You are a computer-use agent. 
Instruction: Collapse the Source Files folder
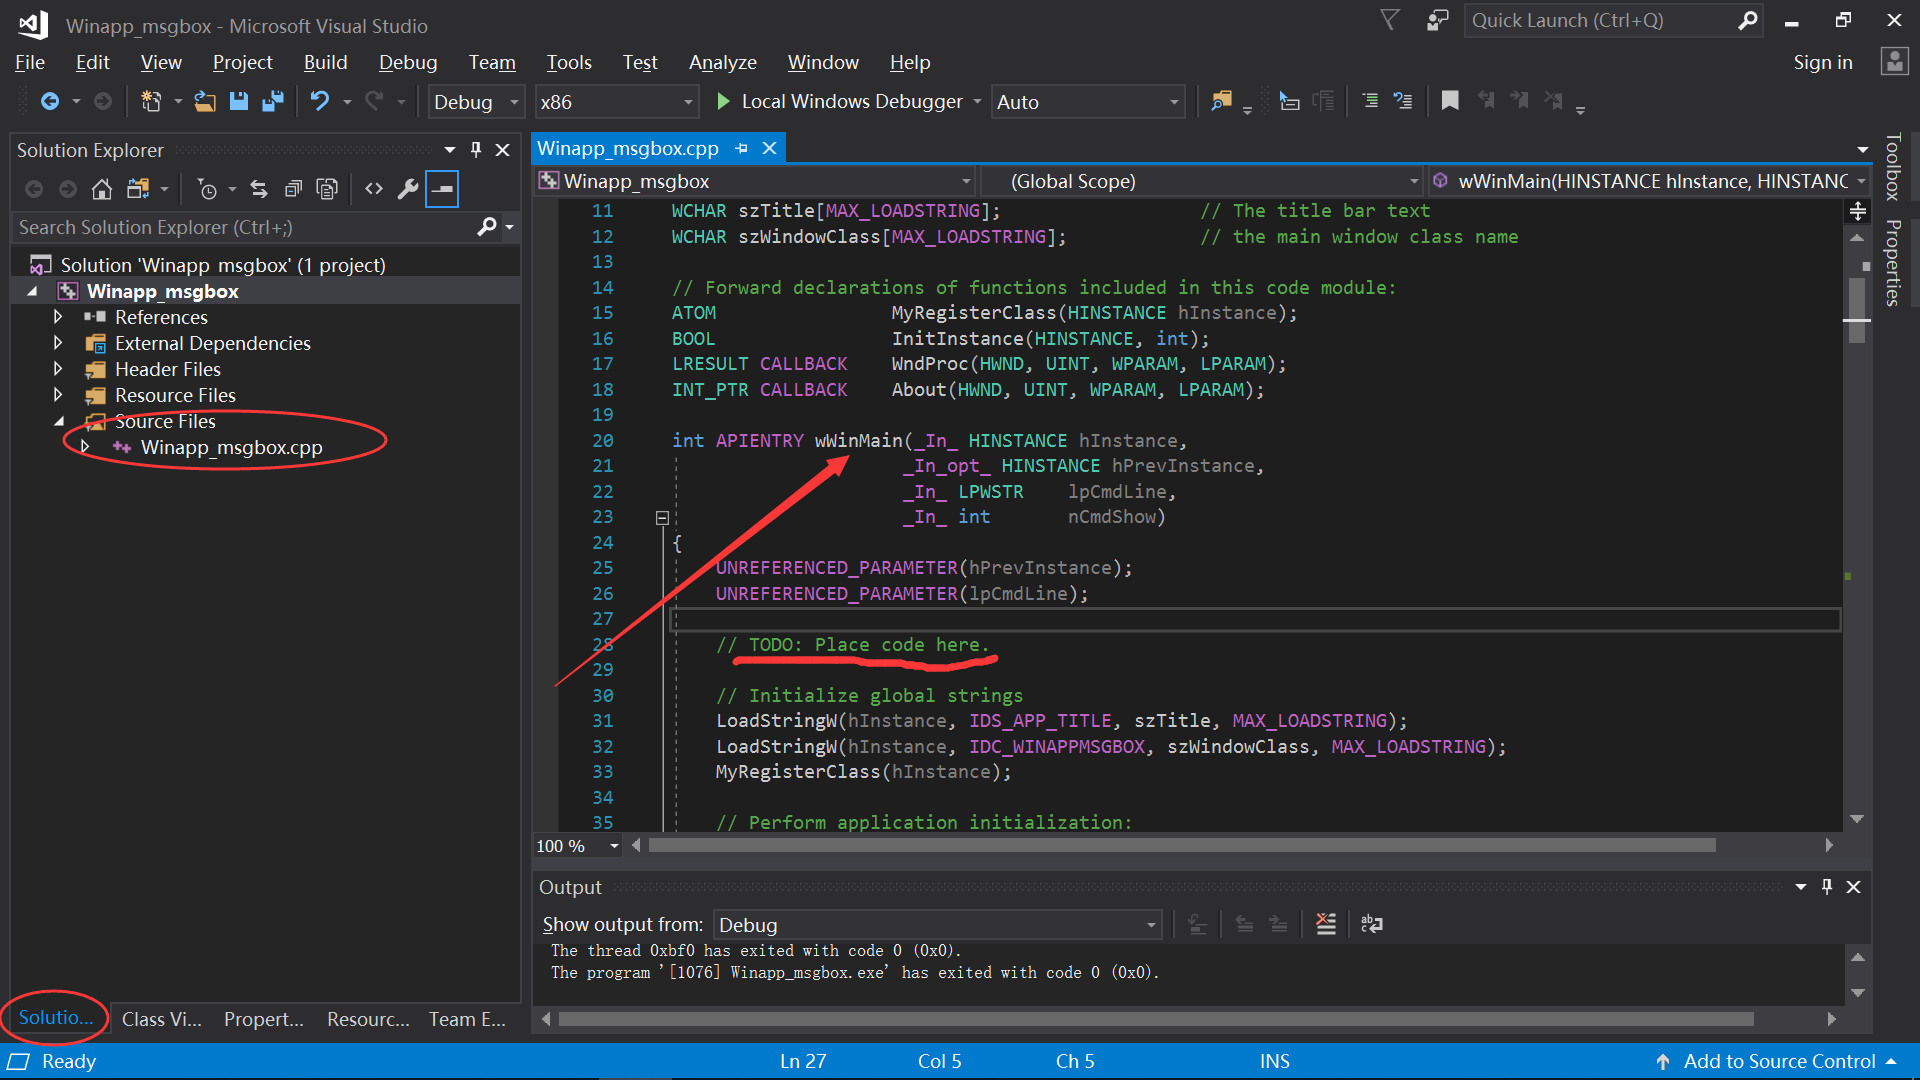tap(58, 421)
